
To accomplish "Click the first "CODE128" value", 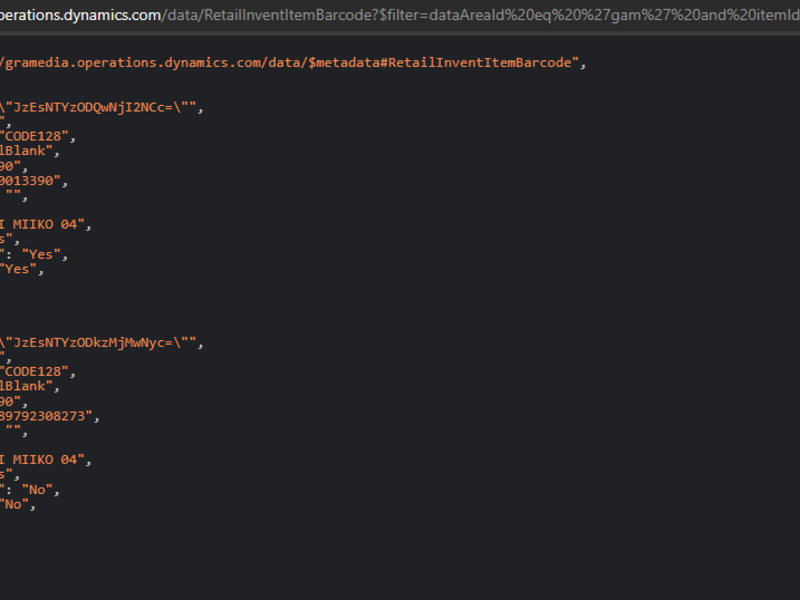I will pos(38,137).
